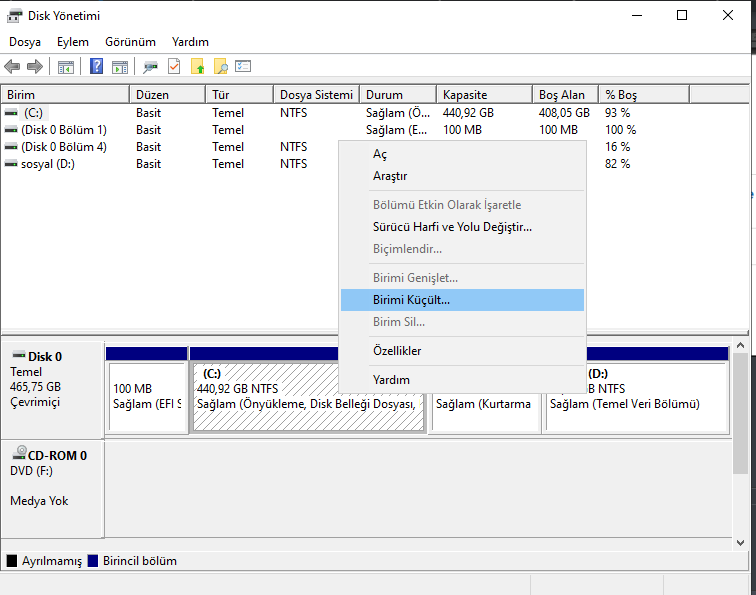Click the down arrow of the lower pane scrollbar
This screenshot has width=756, height=595.
coord(741,543)
